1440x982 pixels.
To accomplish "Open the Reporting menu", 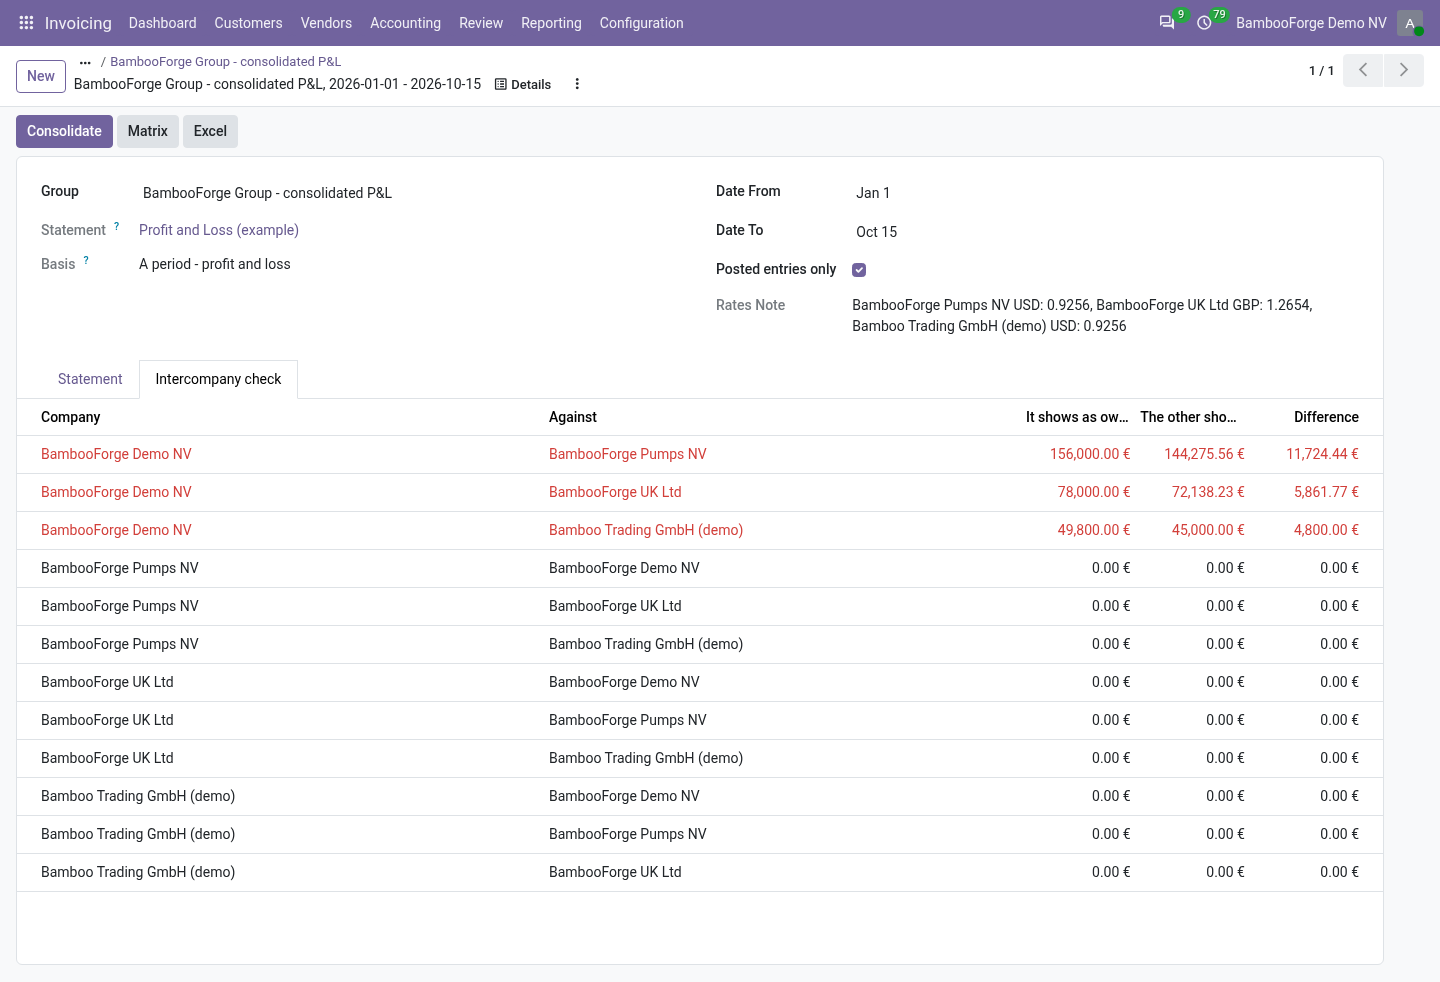I will (x=551, y=23).
